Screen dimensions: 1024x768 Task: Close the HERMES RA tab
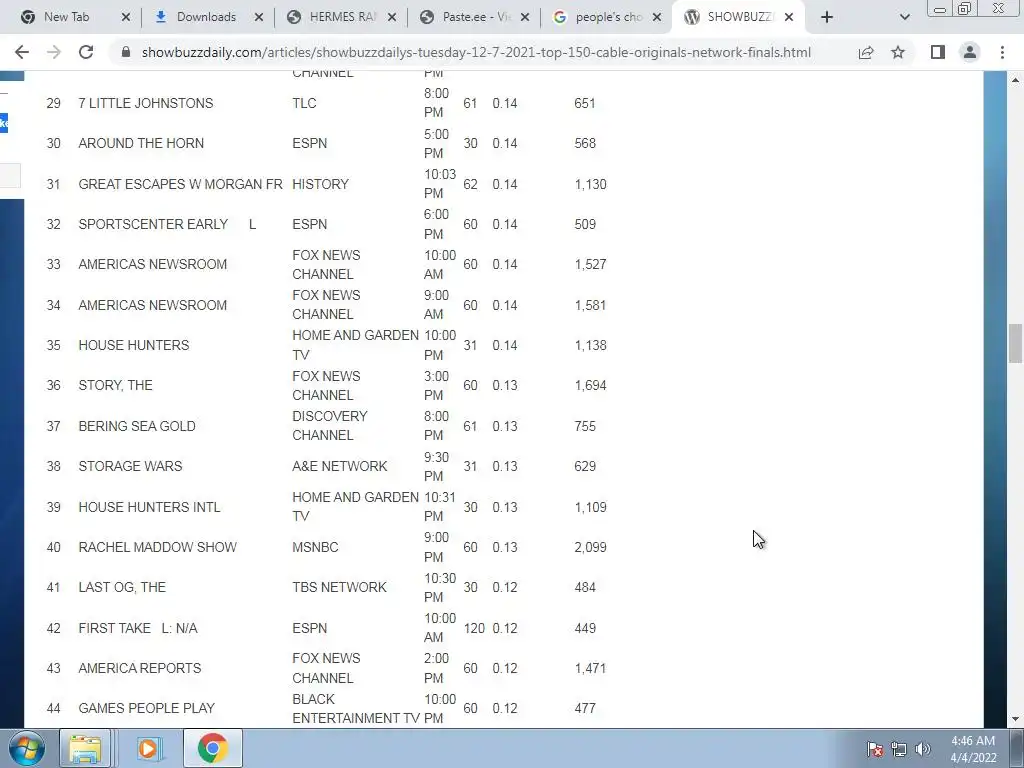pyautogui.click(x=392, y=17)
